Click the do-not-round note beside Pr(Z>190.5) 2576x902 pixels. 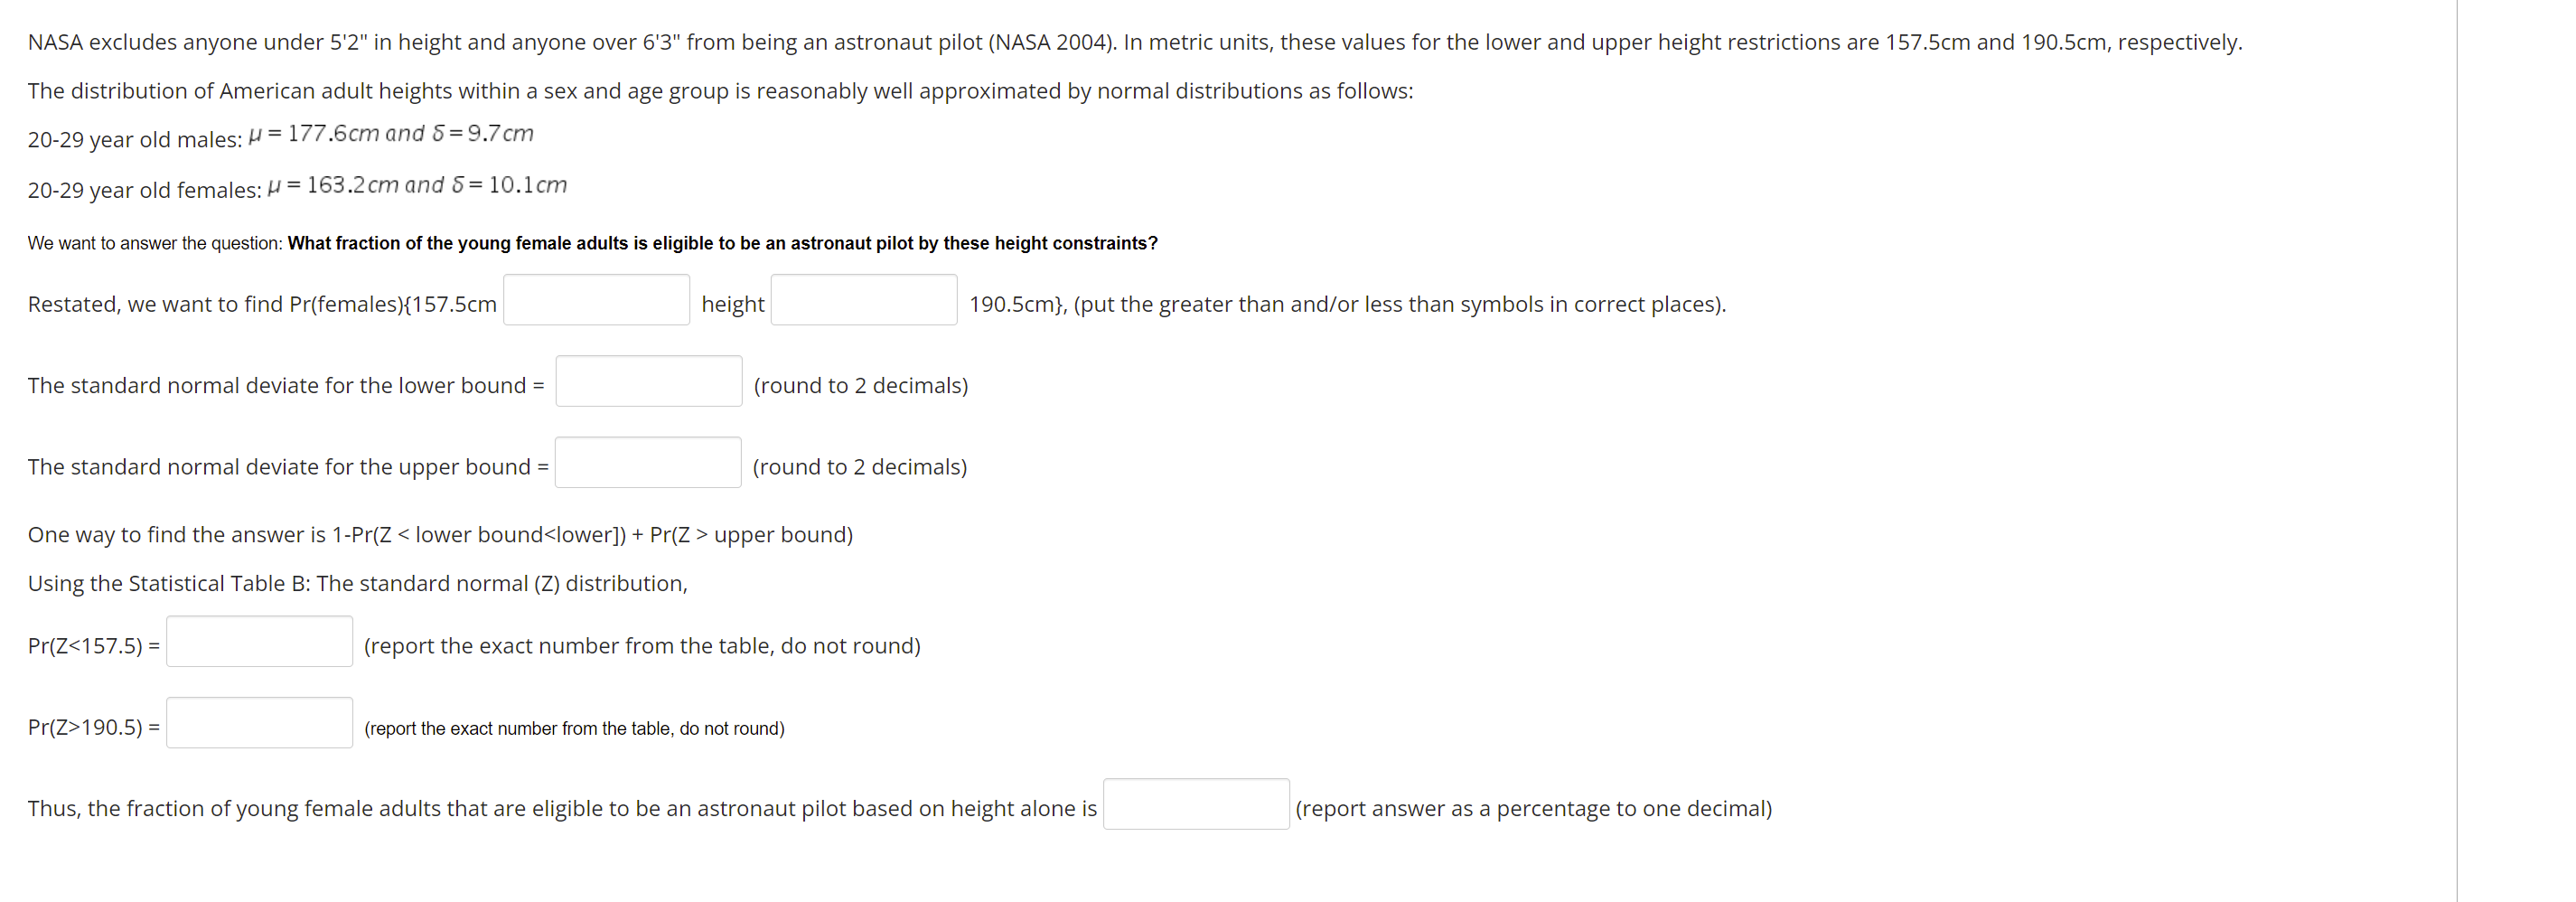pyautogui.click(x=574, y=729)
